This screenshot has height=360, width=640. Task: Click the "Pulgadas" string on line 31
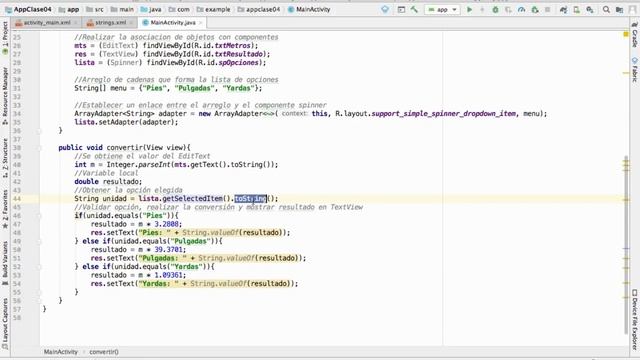click(x=194, y=88)
